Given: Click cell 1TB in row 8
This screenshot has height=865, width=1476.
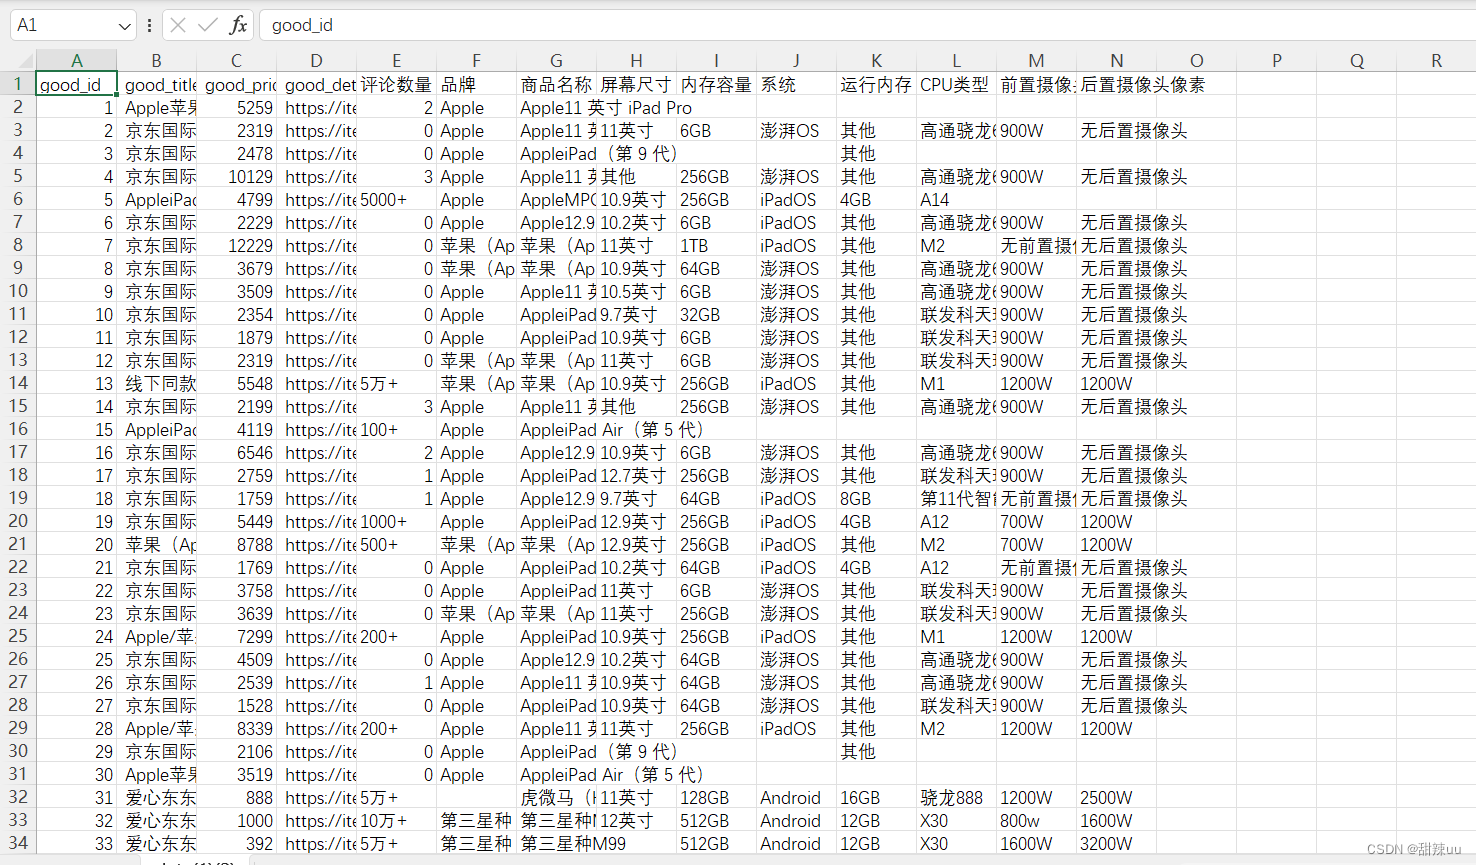Looking at the screenshot, I should coord(717,246).
